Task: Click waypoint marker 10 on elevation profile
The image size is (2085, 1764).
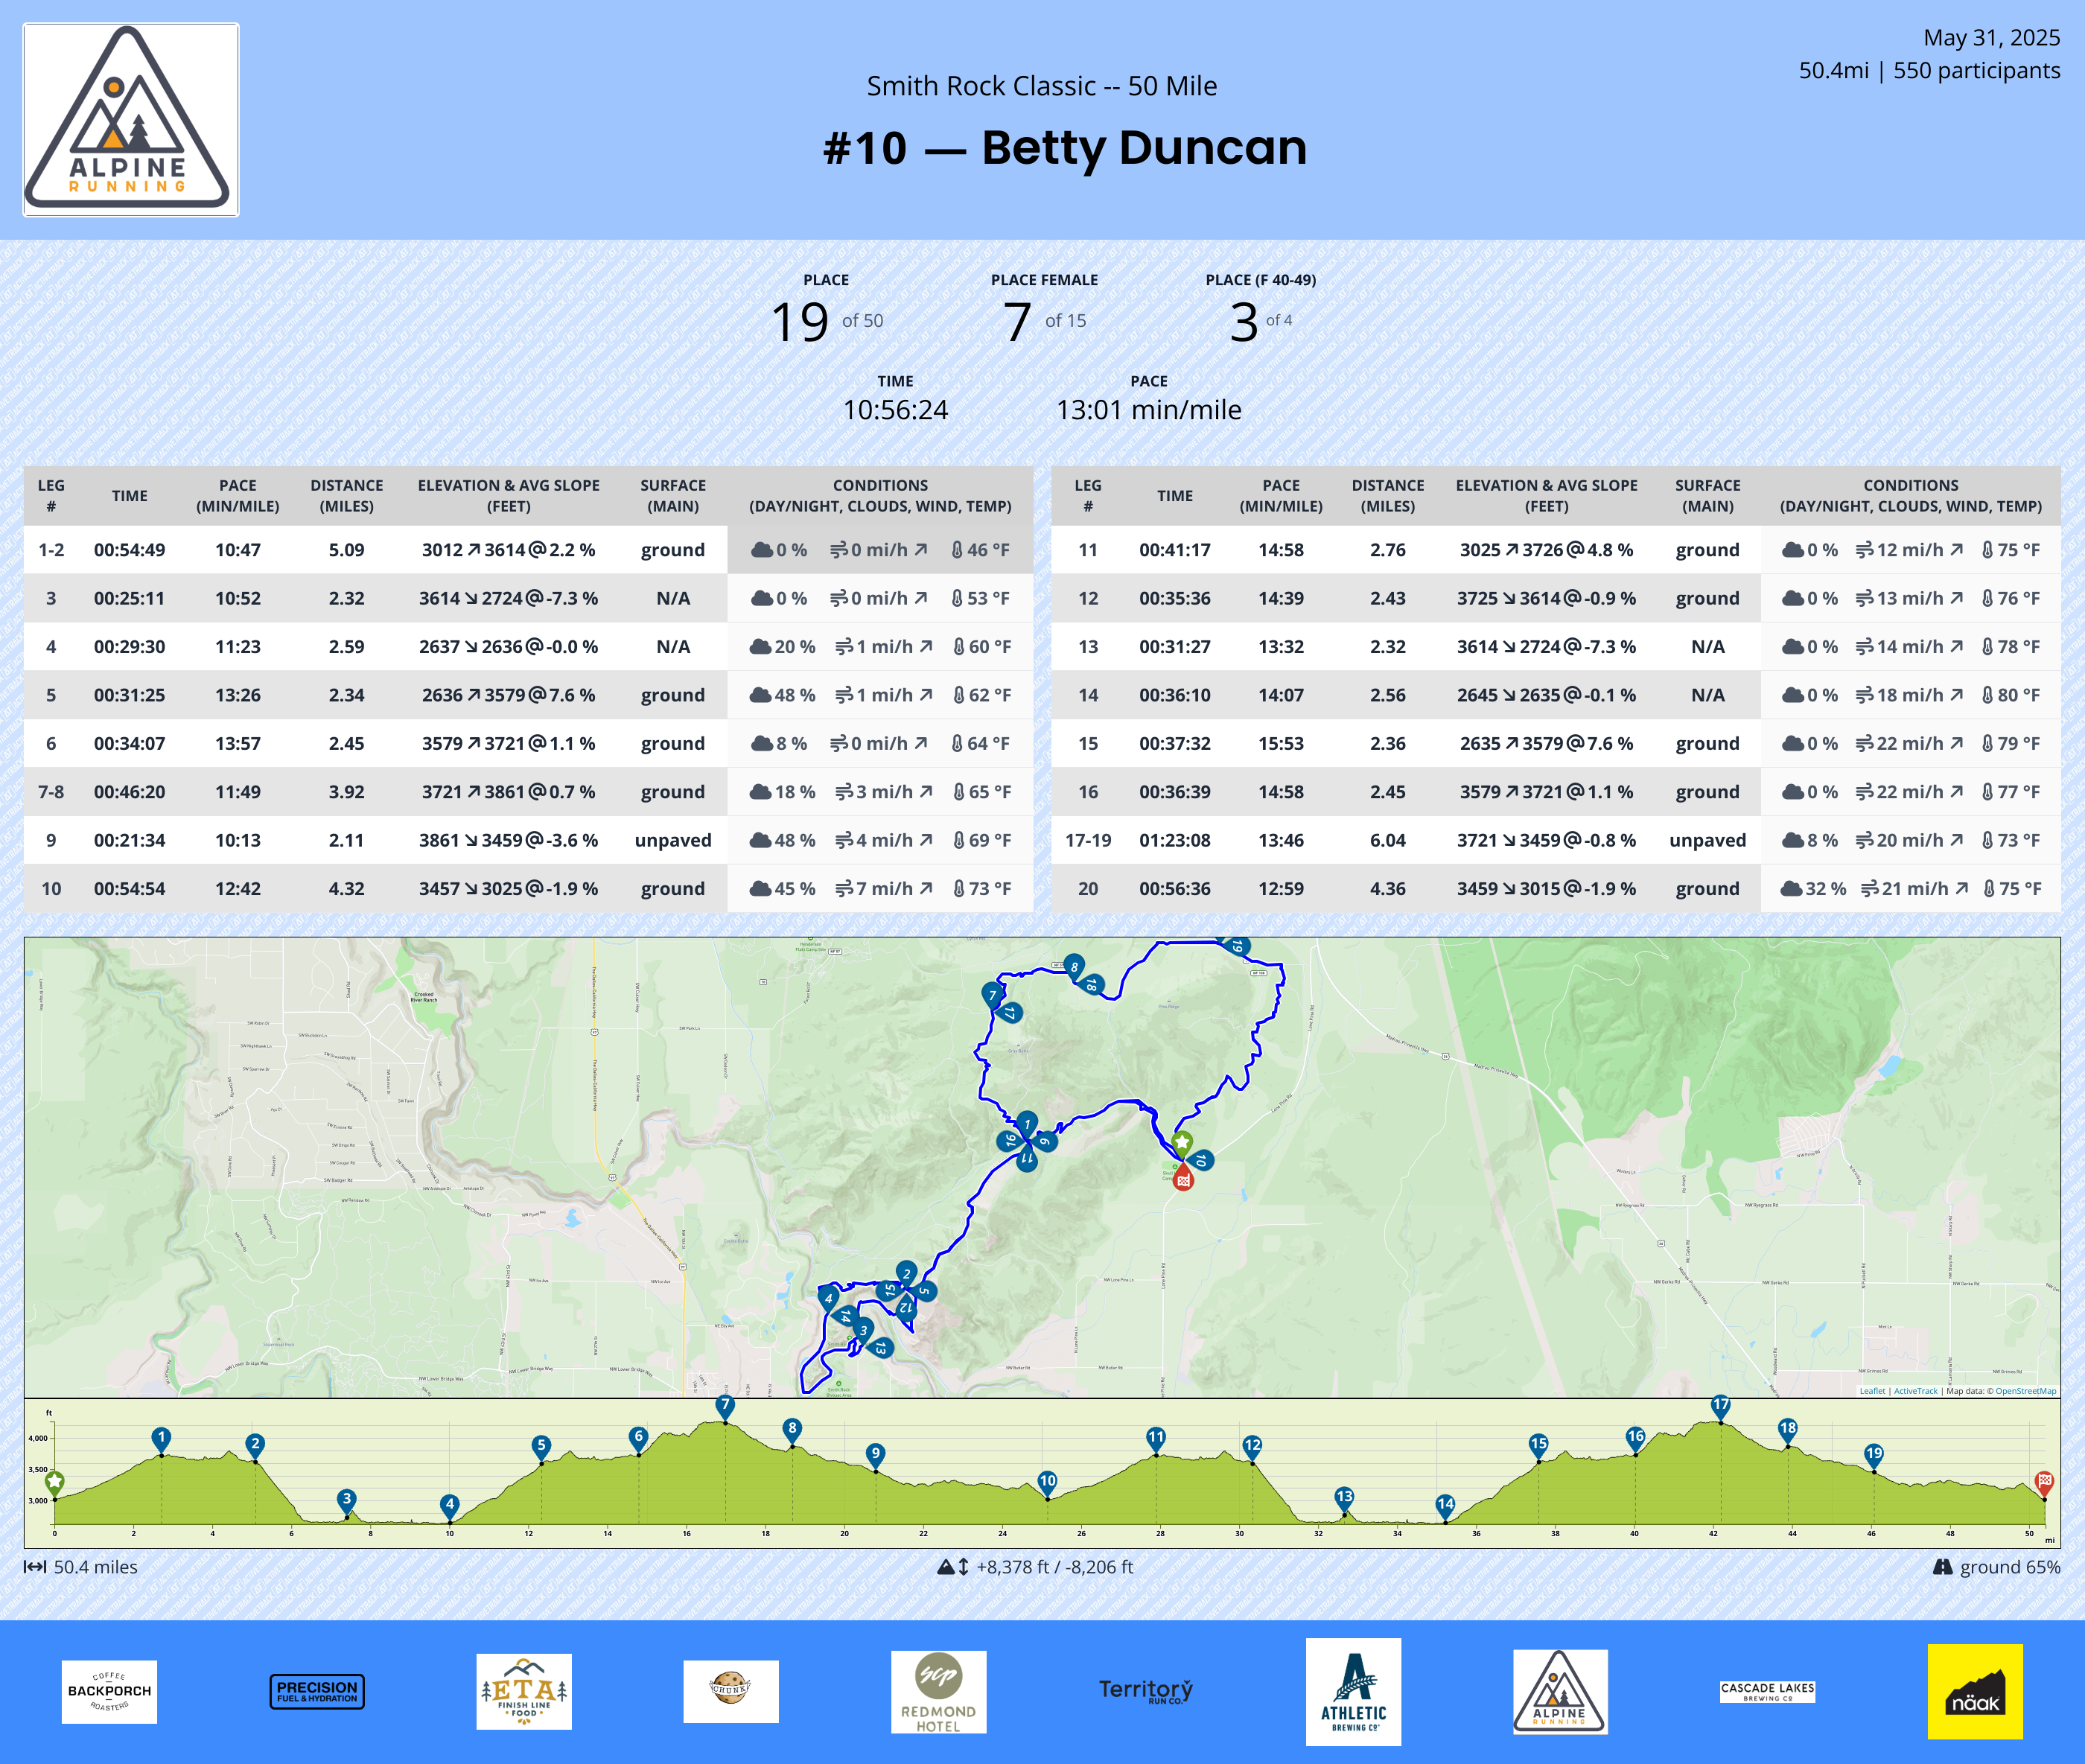Action: point(1047,1481)
